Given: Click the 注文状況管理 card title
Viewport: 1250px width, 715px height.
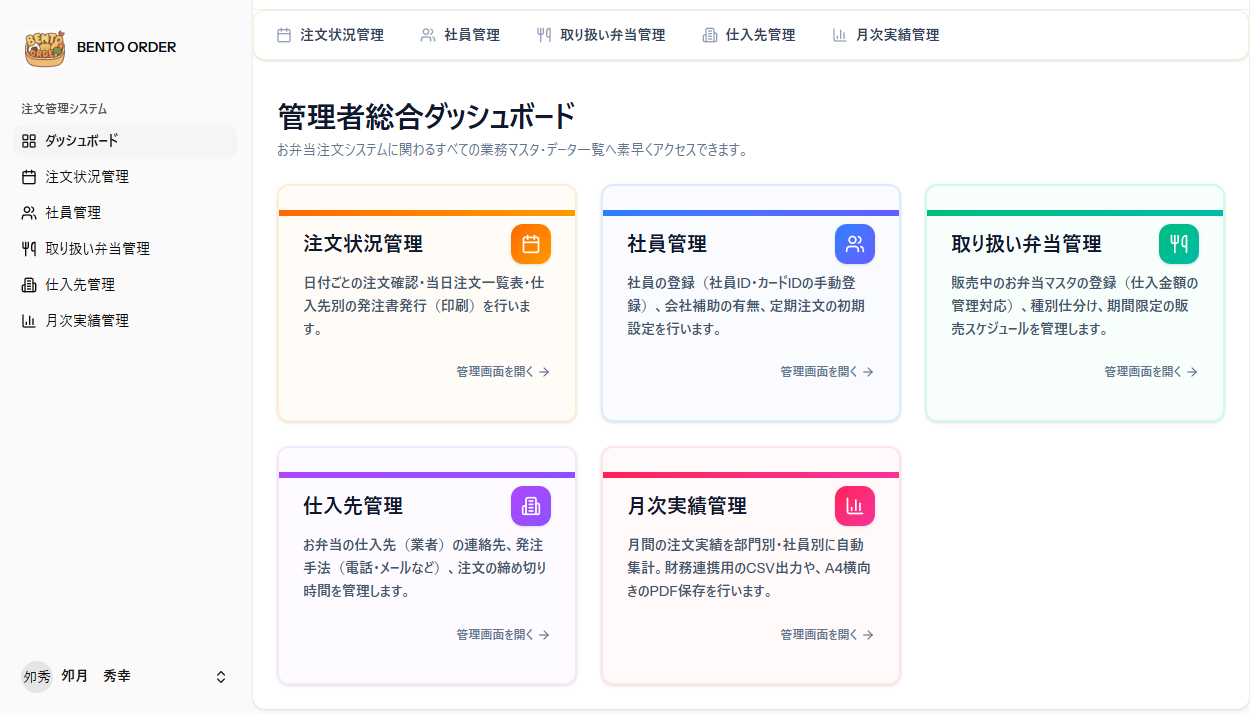Looking at the screenshot, I should tap(363, 244).
